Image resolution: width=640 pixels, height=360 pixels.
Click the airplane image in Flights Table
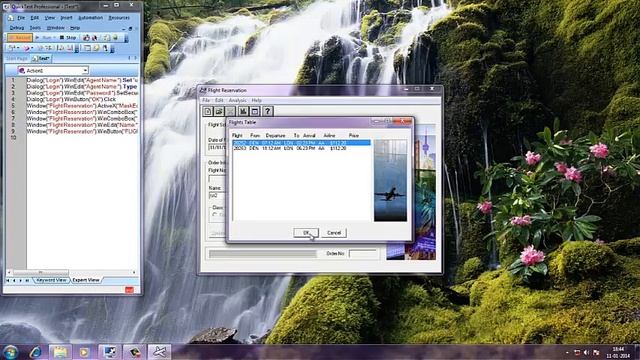point(390,180)
